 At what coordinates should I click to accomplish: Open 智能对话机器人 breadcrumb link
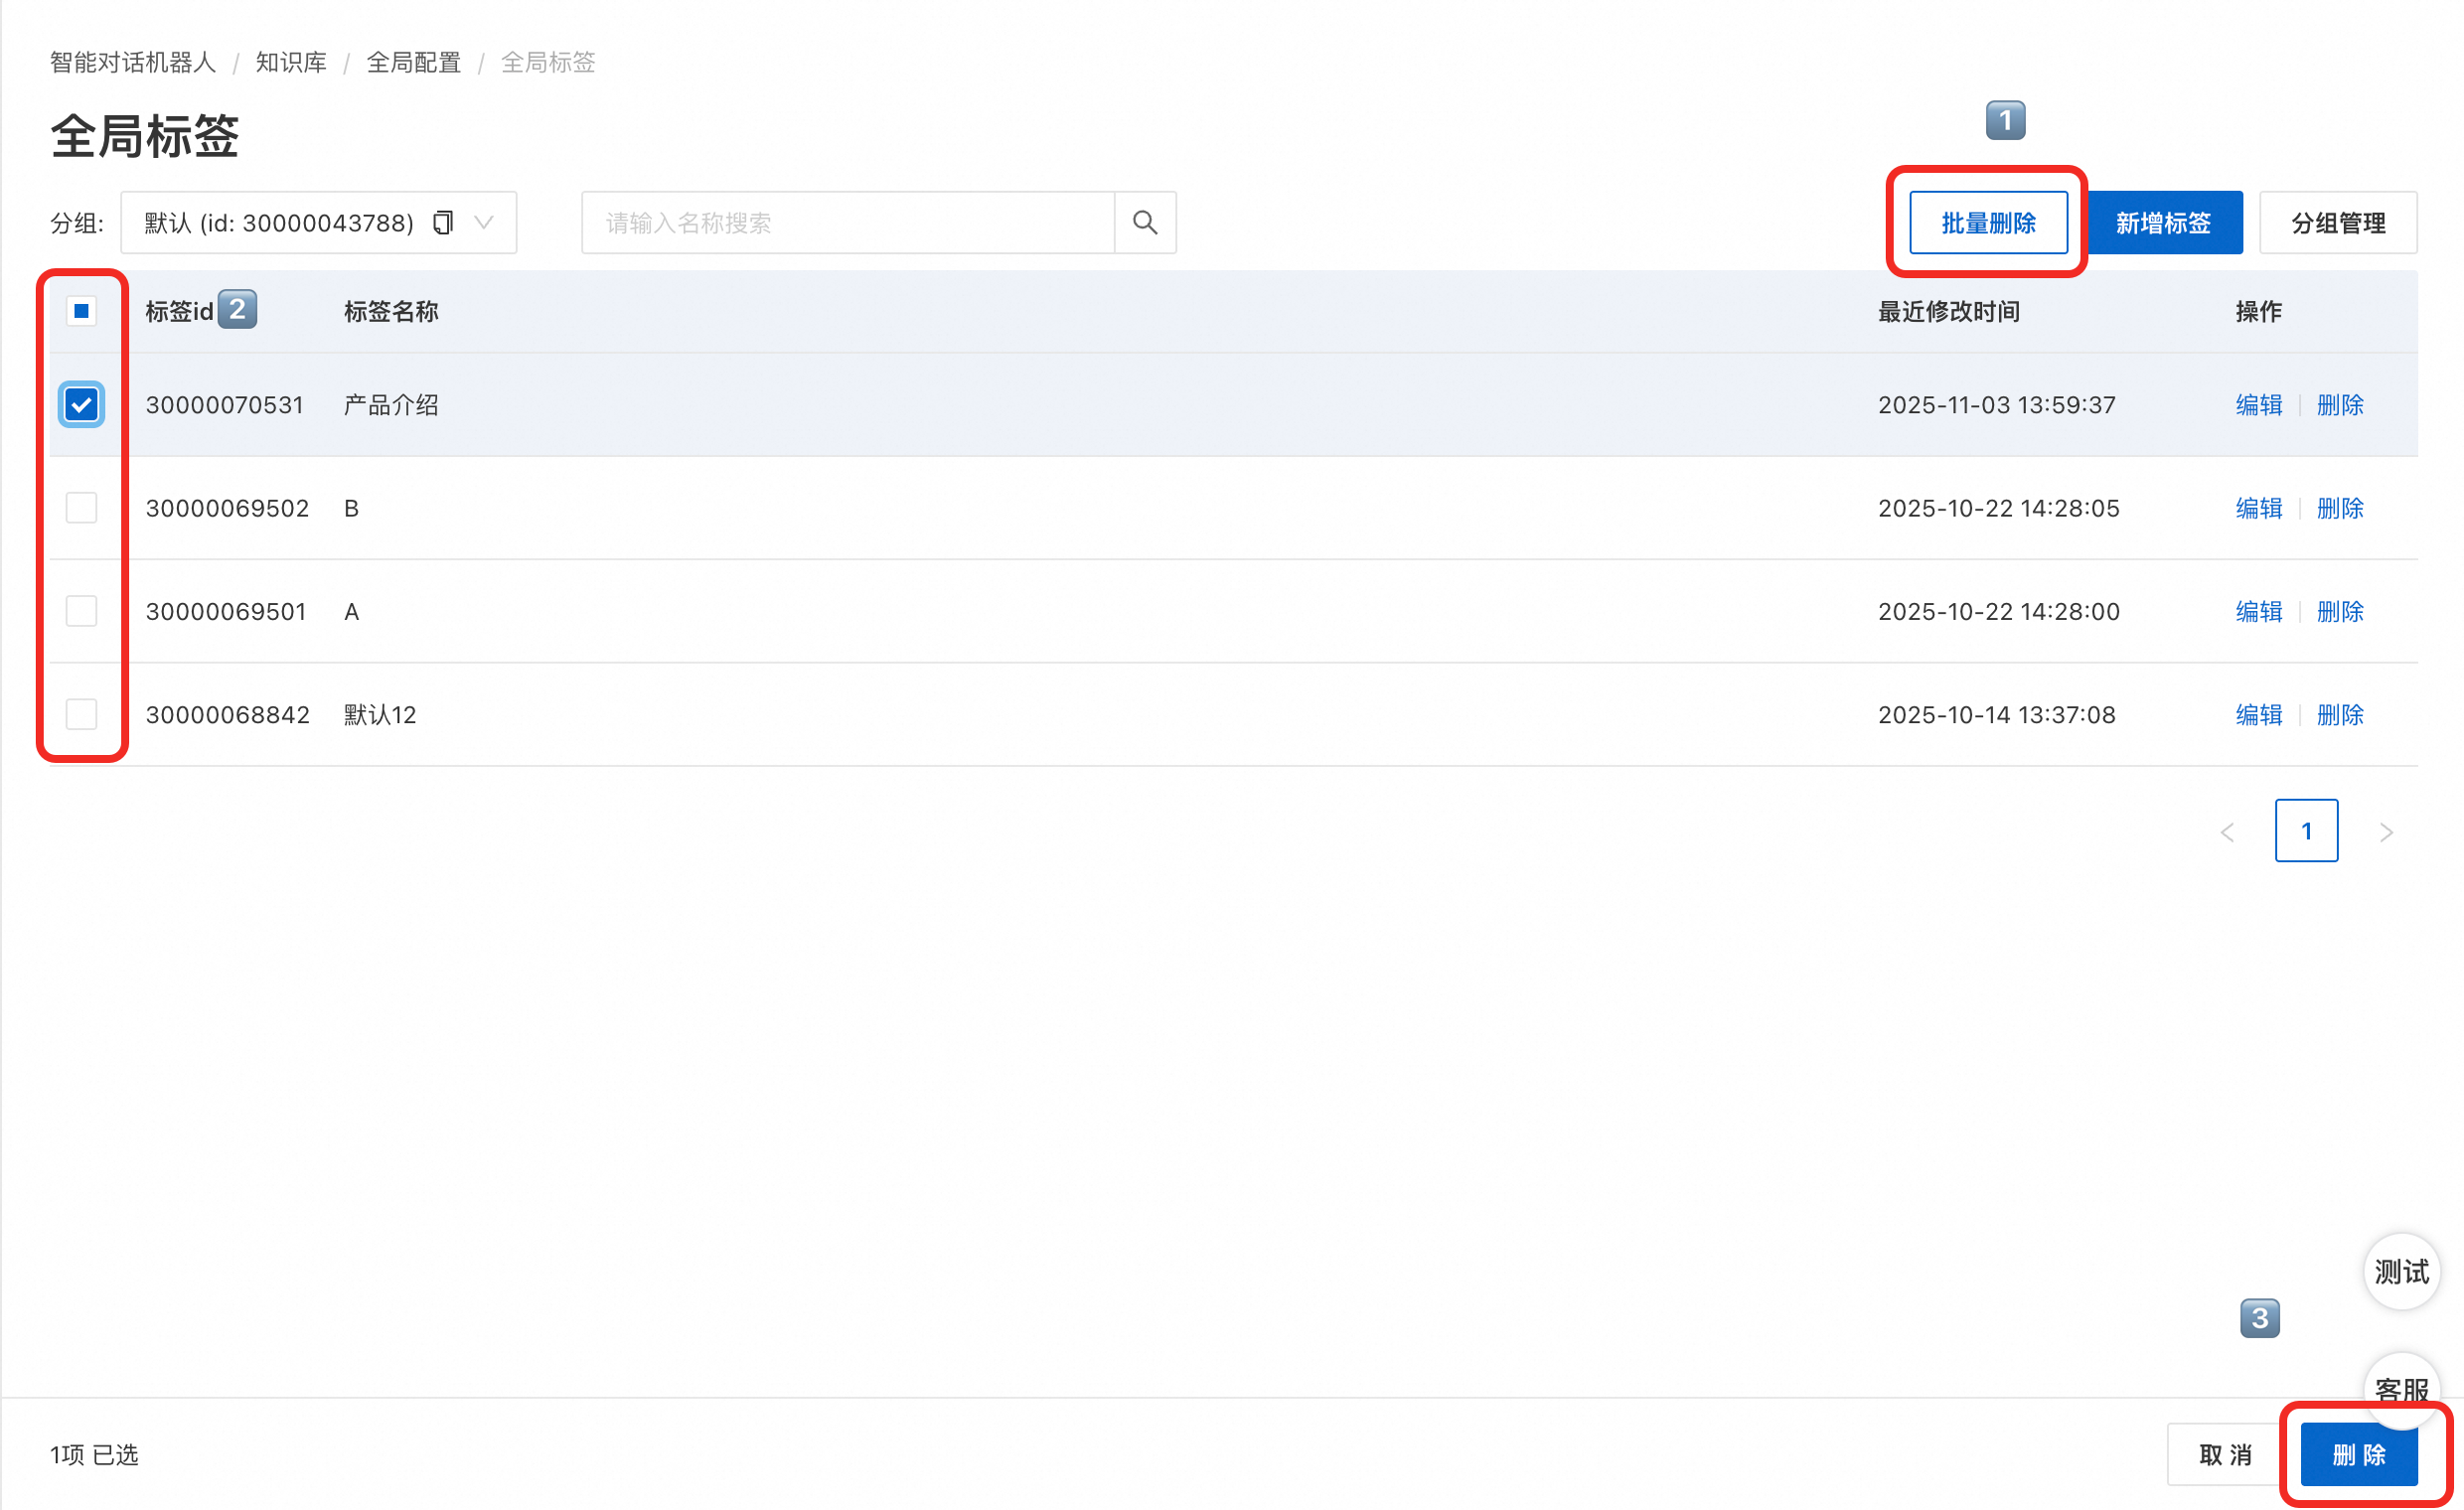tap(133, 63)
